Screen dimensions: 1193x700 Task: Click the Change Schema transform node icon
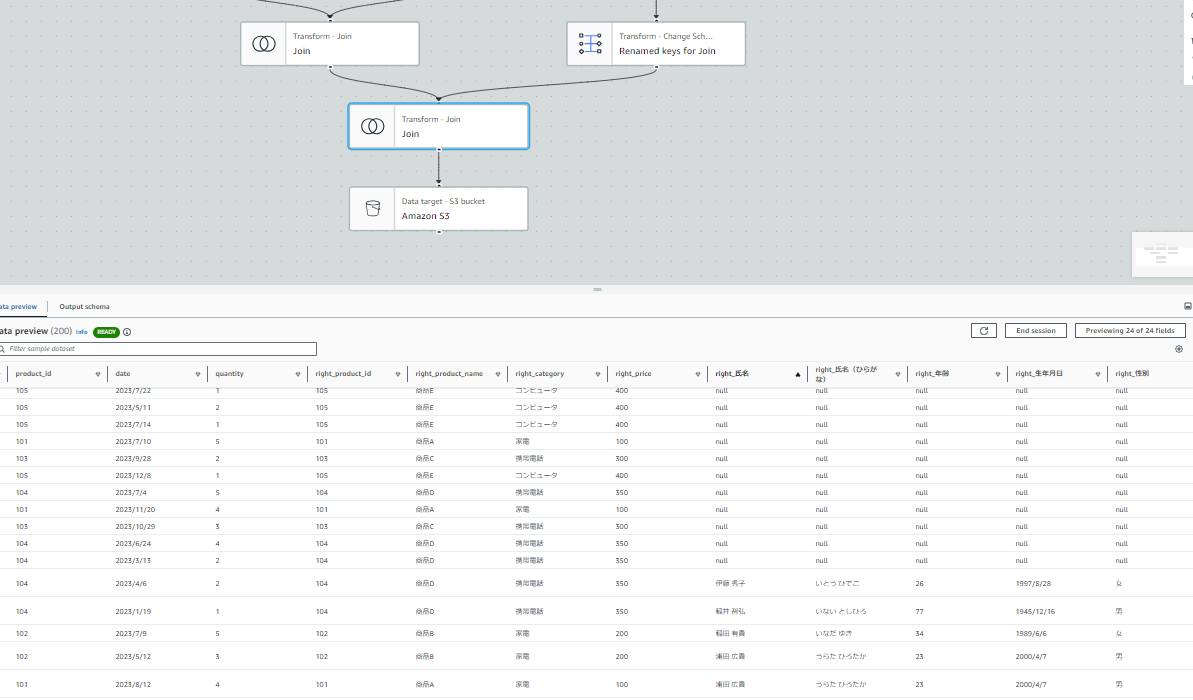[x=590, y=43]
